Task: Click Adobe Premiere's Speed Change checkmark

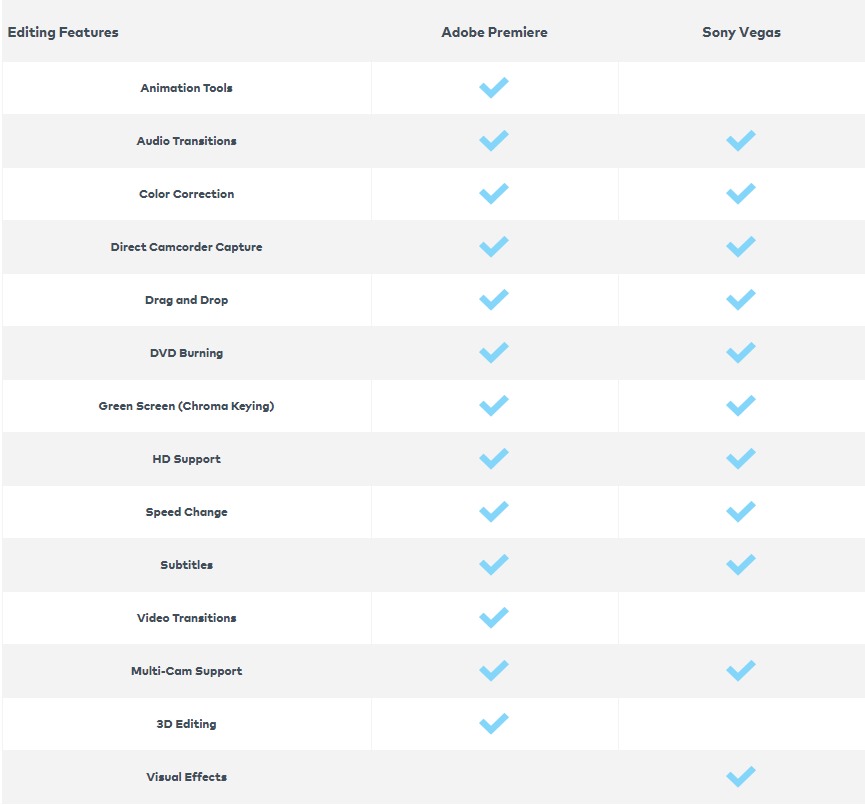Action: click(494, 511)
